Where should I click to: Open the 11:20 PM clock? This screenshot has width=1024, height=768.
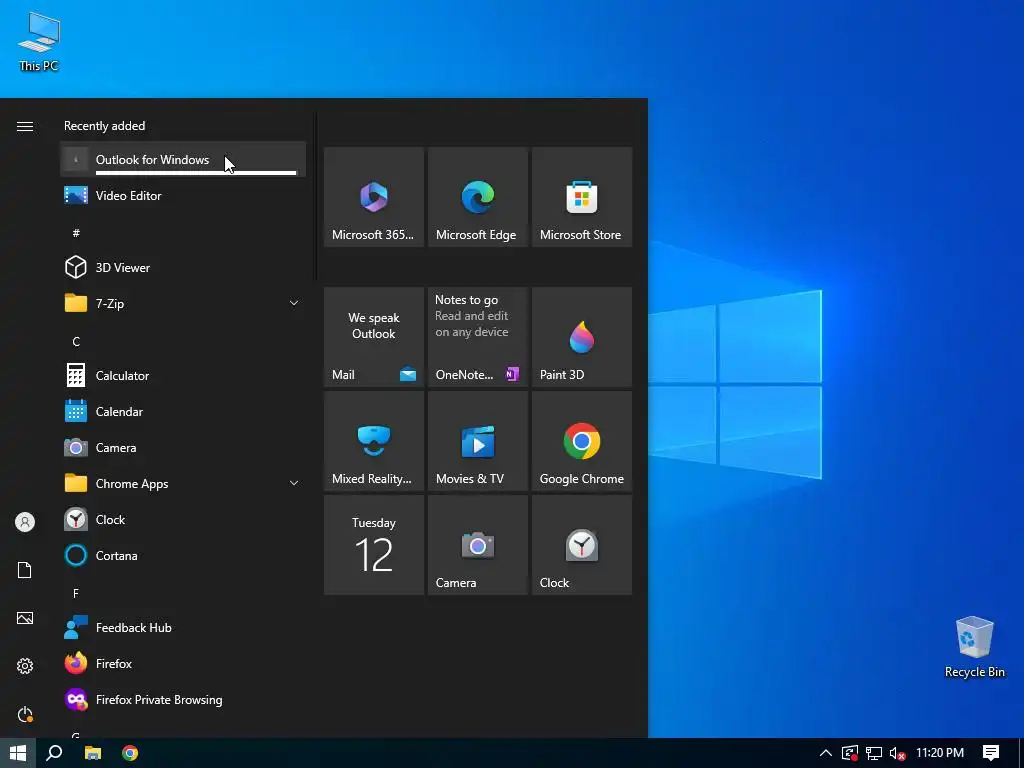[940, 753]
